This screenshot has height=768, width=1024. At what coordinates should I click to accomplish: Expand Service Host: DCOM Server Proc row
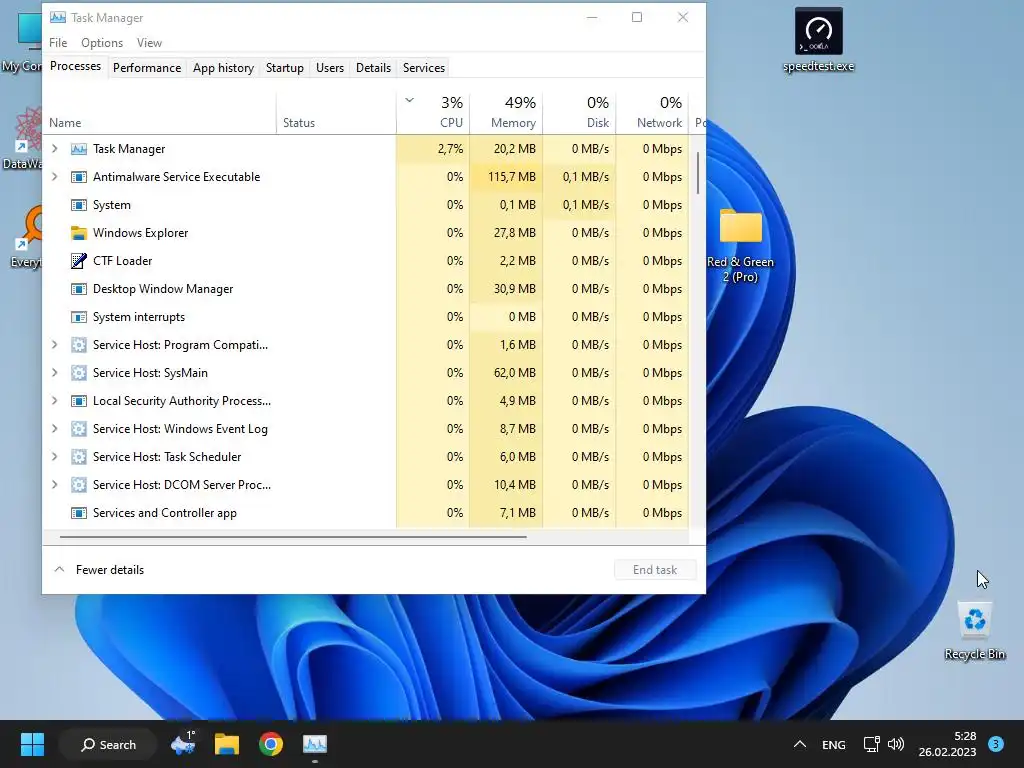55,485
